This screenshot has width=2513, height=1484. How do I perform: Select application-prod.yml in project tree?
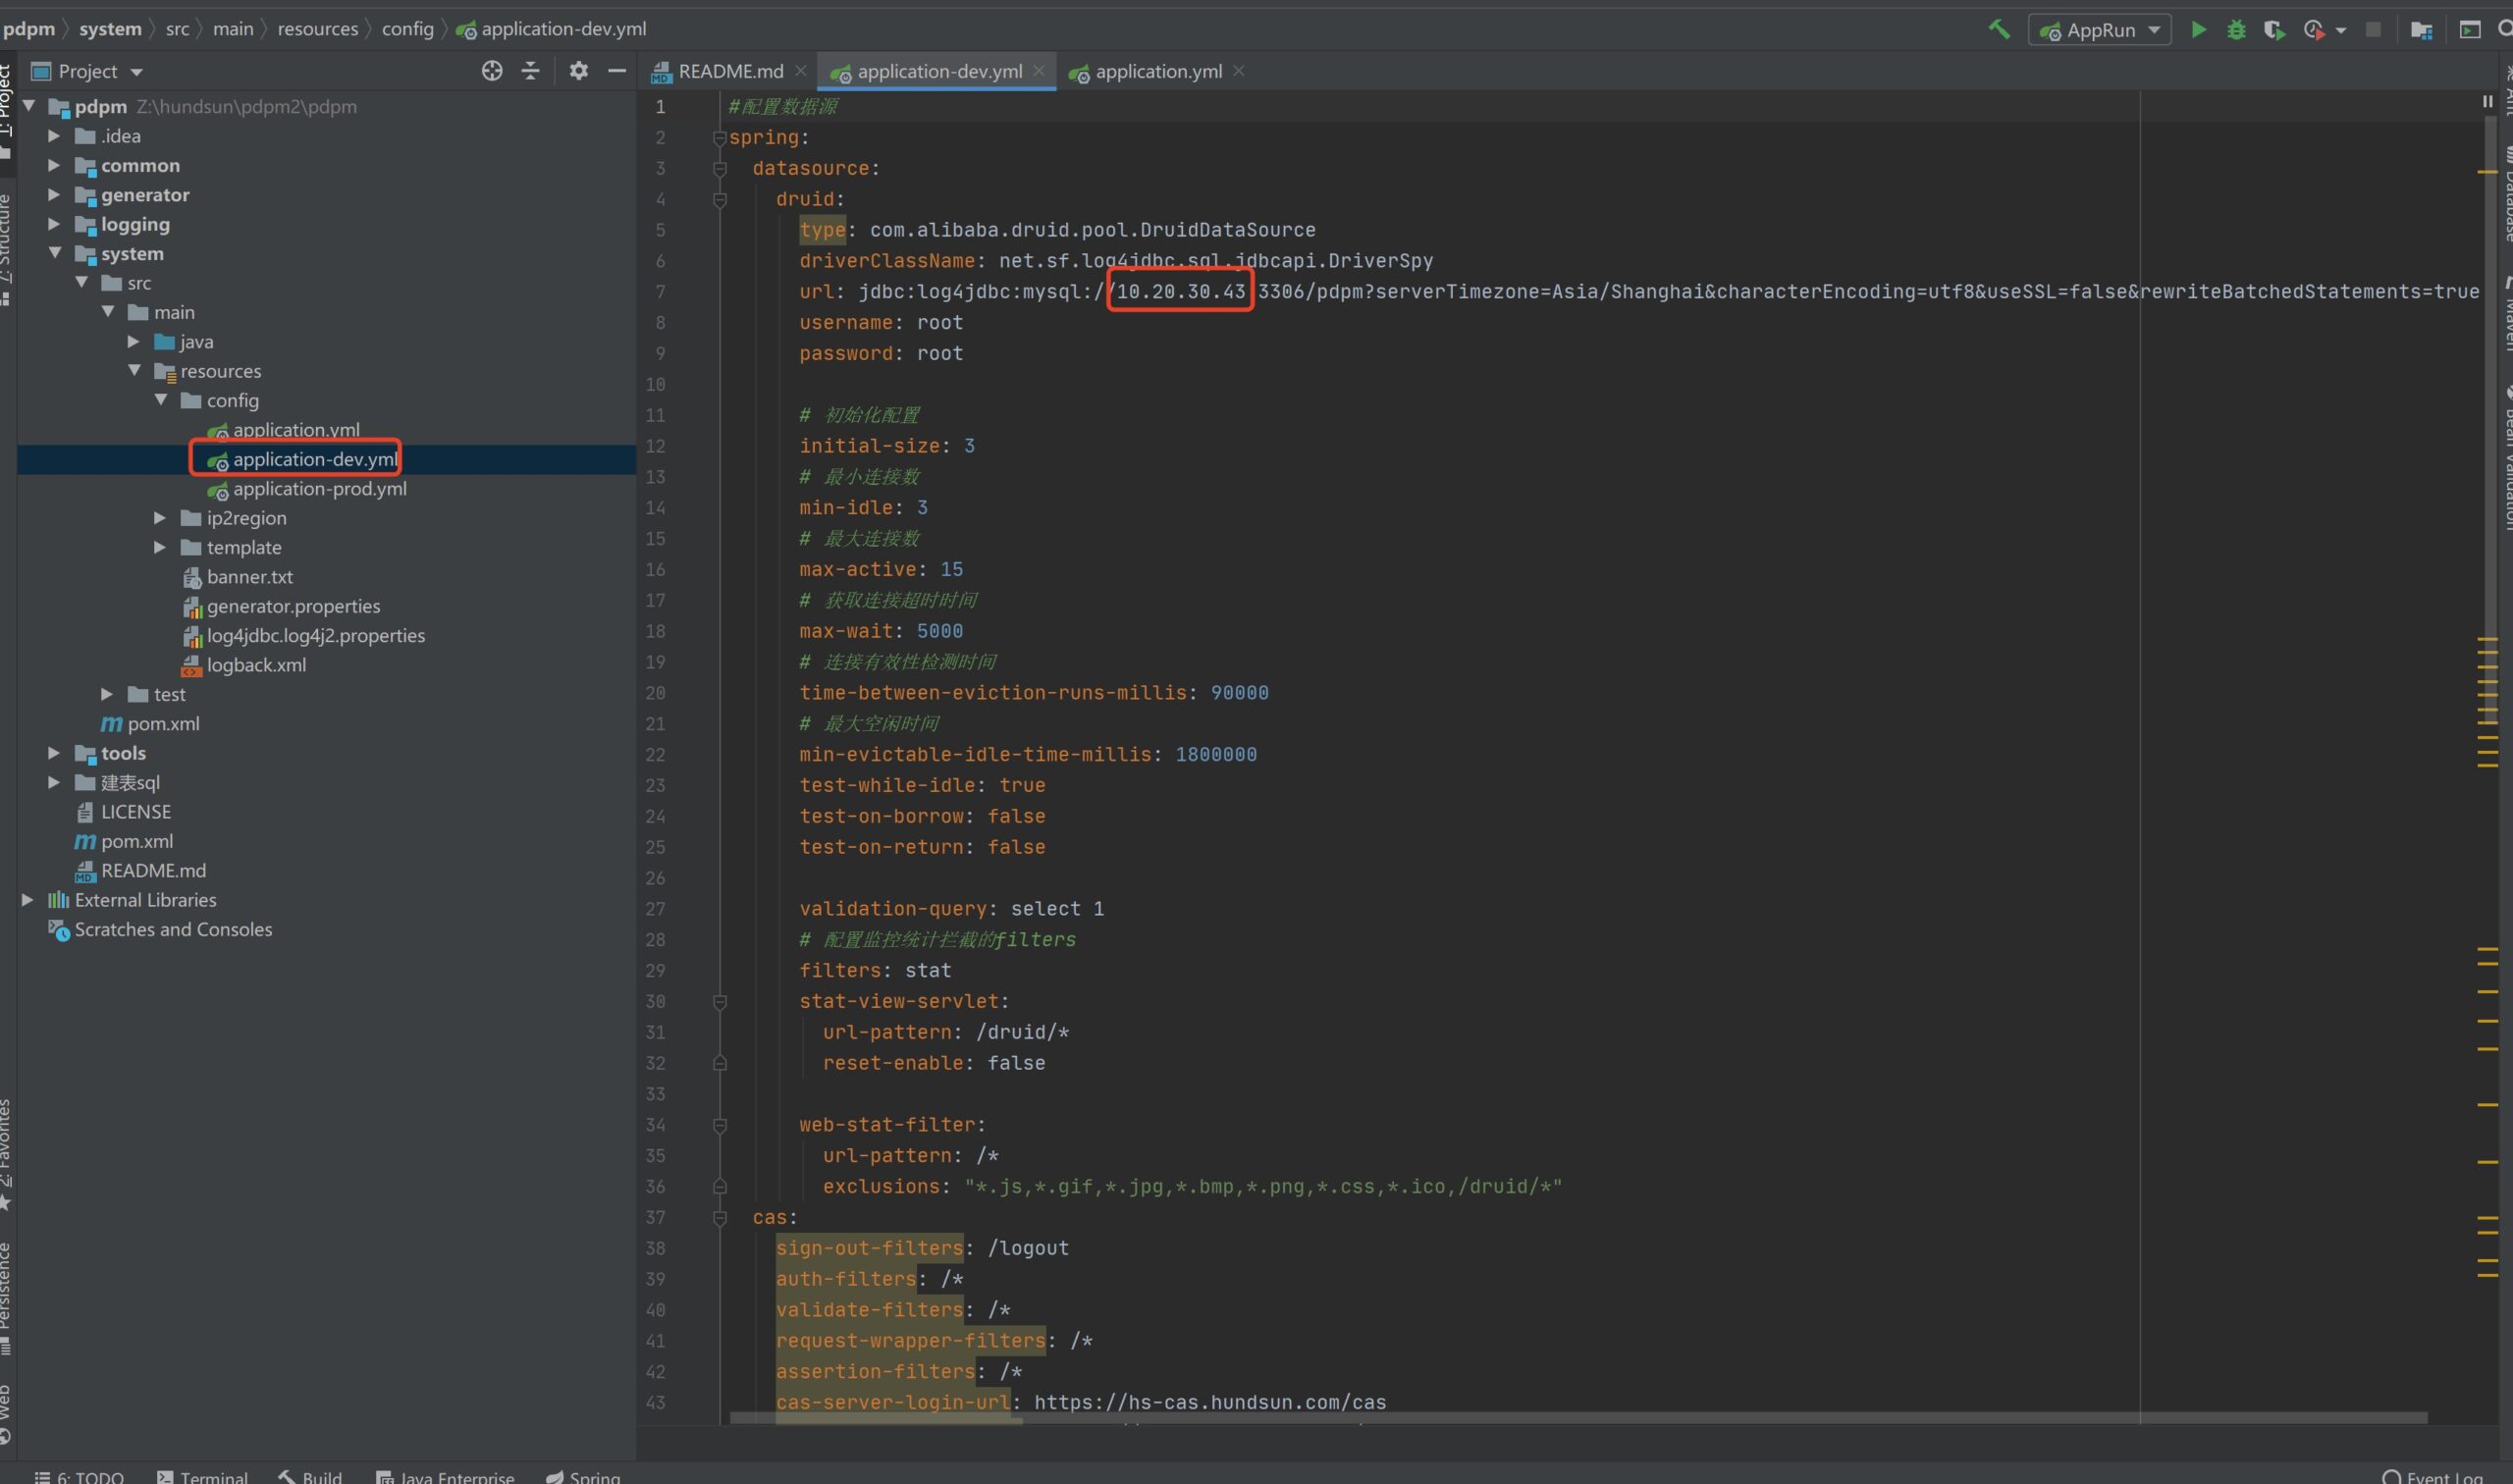307,489
